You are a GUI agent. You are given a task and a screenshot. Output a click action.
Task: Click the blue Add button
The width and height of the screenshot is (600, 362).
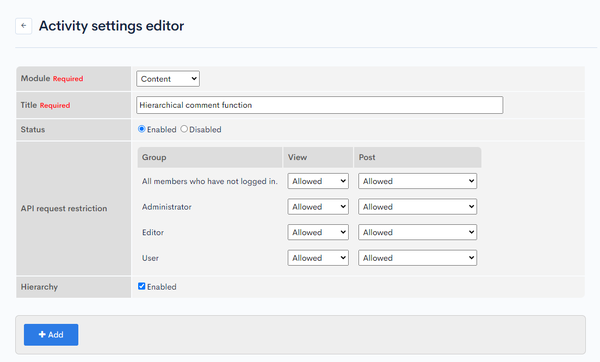point(51,335)
